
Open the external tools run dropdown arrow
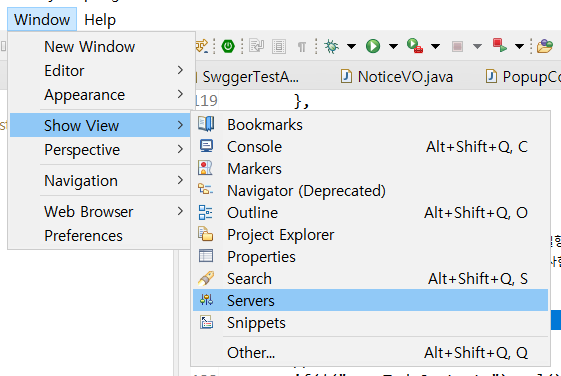(x=435, y=46)
